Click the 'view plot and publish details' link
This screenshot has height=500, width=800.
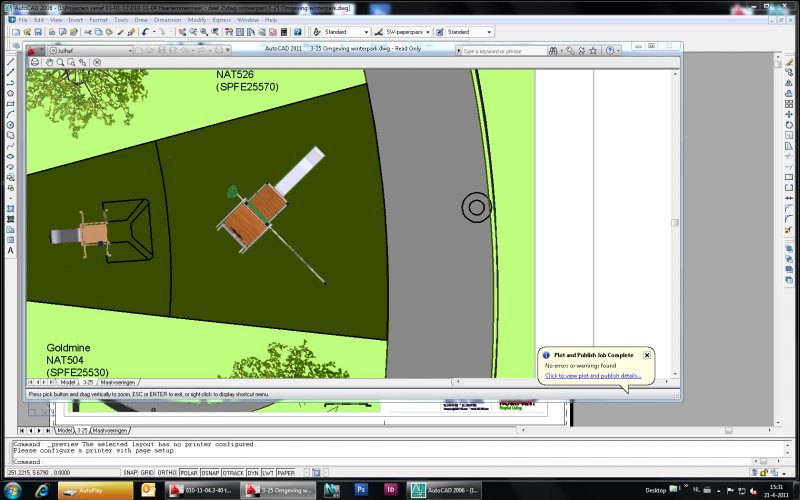tap(592, 376)
